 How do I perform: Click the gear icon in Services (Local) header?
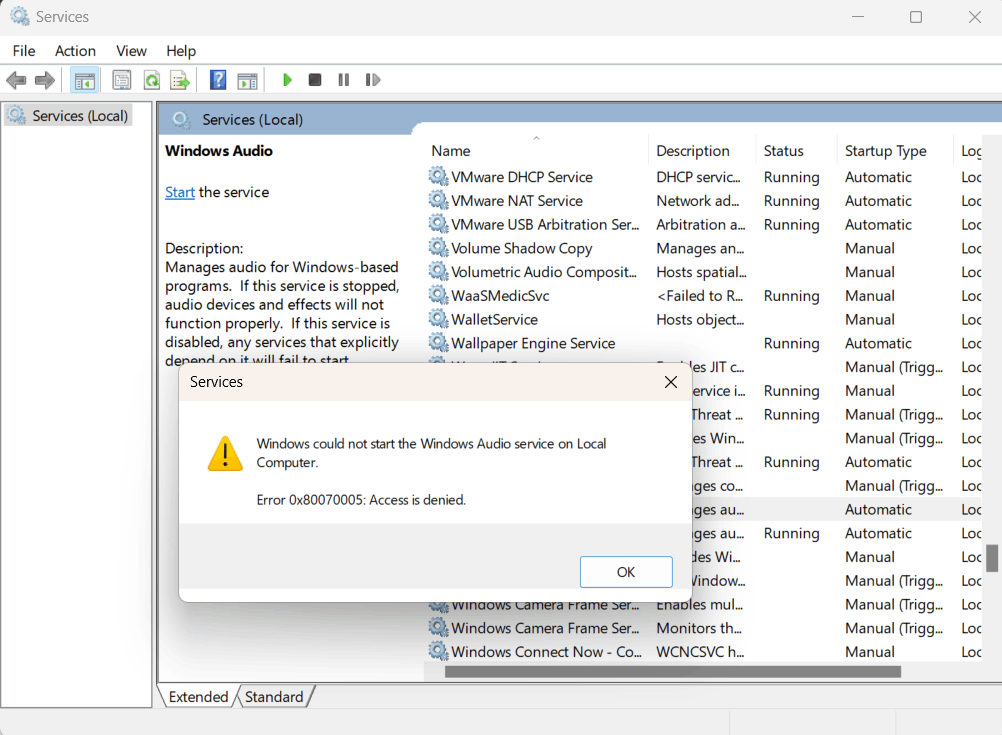coord(181,120)
